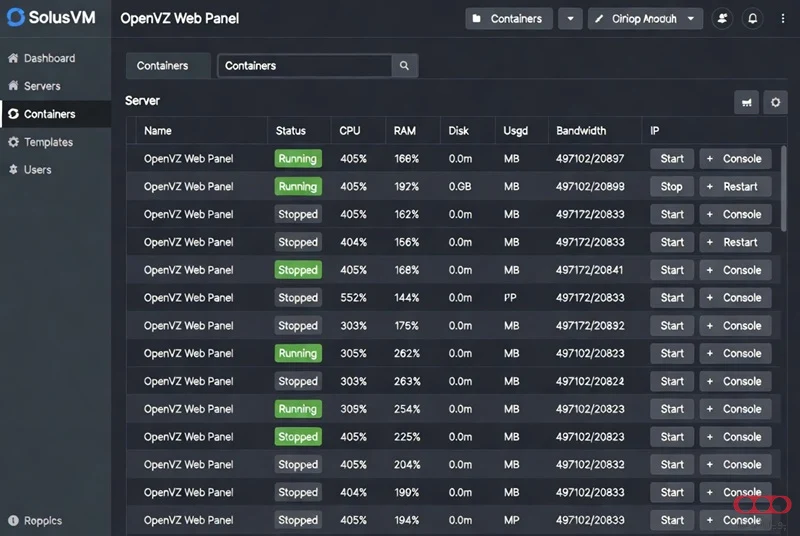
Task: Click the server toolbar icon left of gear
Action: 746,103
